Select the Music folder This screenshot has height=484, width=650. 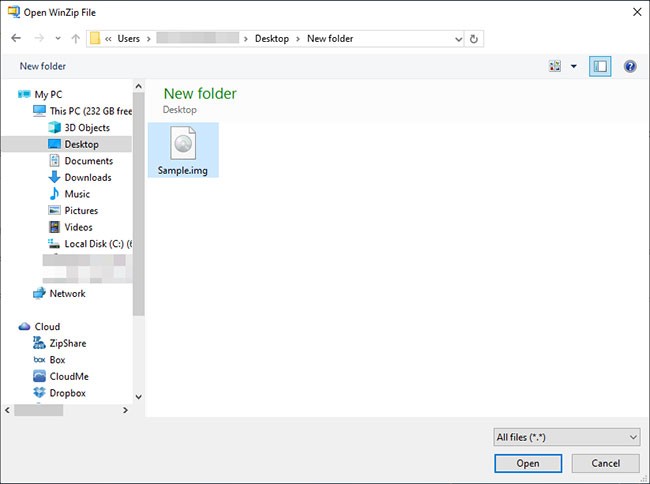[76, 194]
